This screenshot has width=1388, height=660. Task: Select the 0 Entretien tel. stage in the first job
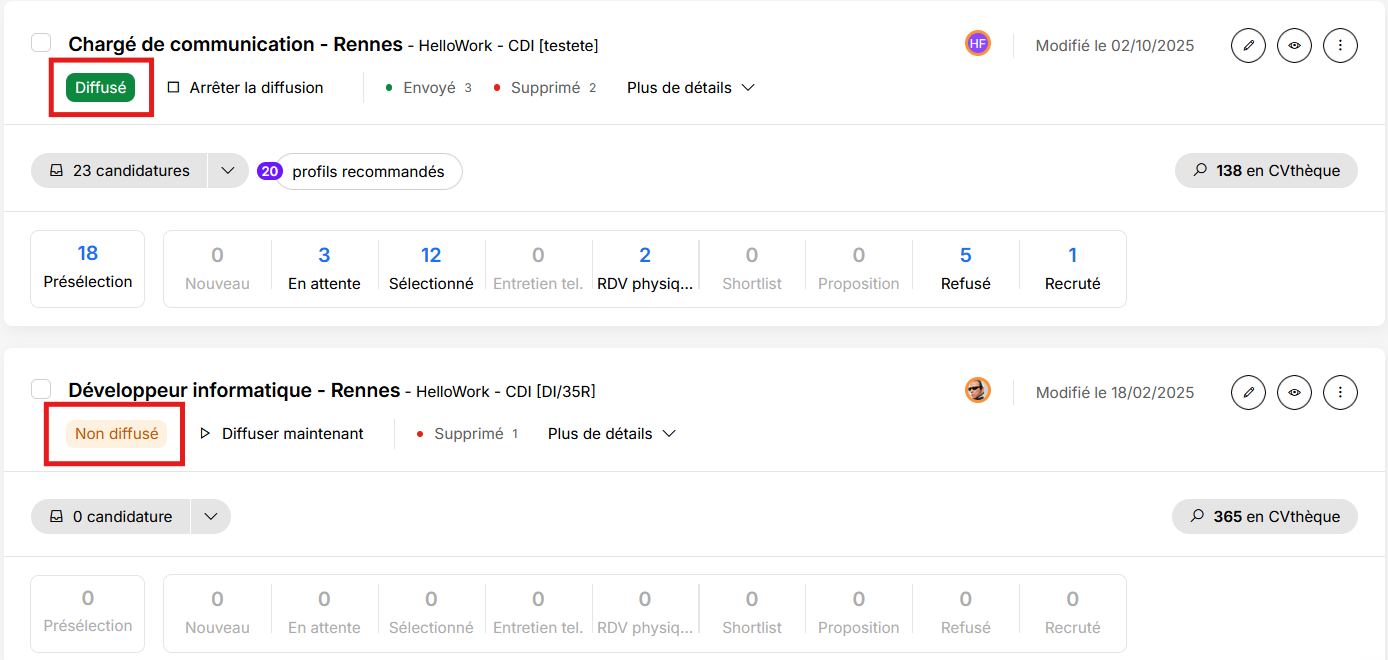pos(538,269)
